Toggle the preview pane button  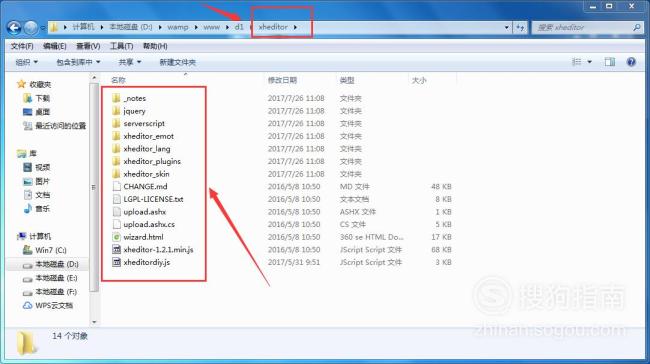(x=609, y=62)
